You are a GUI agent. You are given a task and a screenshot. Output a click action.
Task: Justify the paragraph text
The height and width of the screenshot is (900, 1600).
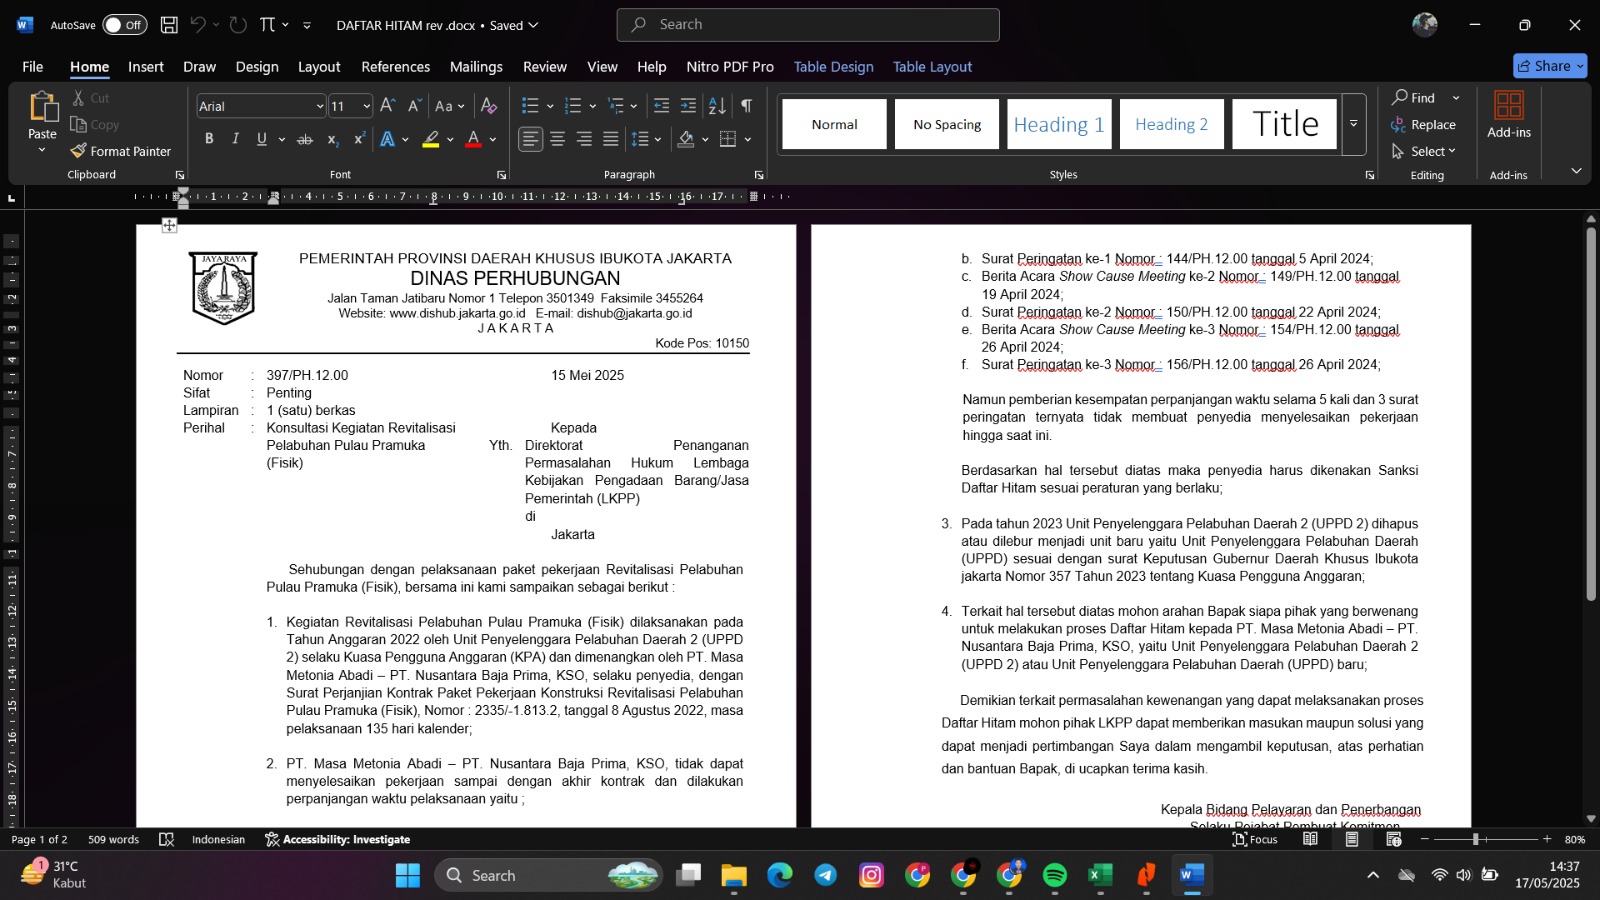click(611, 139)
